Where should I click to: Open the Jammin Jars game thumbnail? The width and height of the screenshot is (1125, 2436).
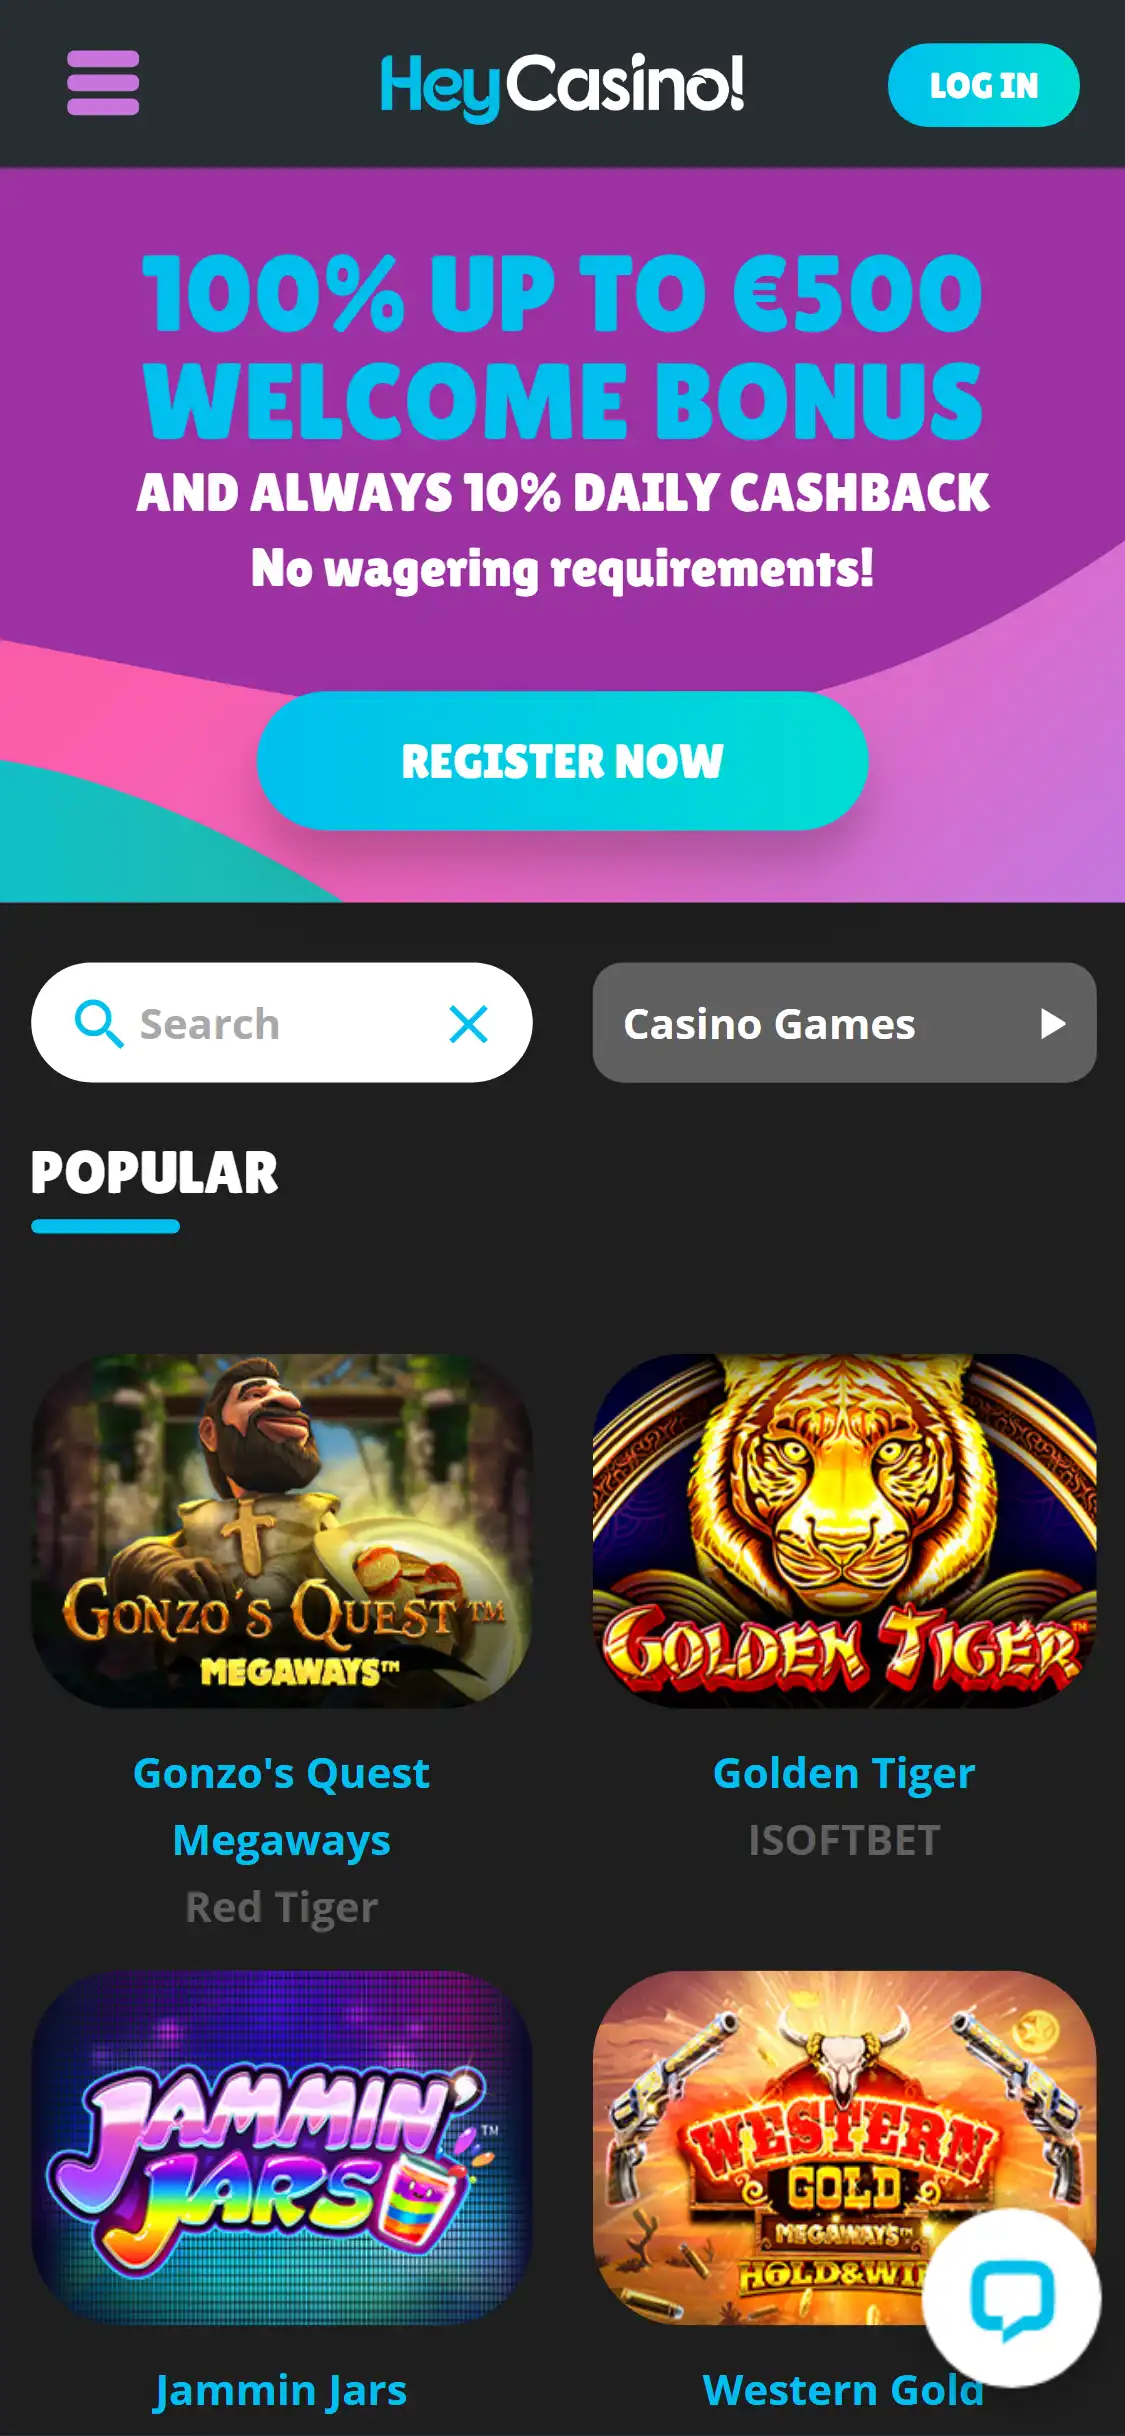point(282,2147)
